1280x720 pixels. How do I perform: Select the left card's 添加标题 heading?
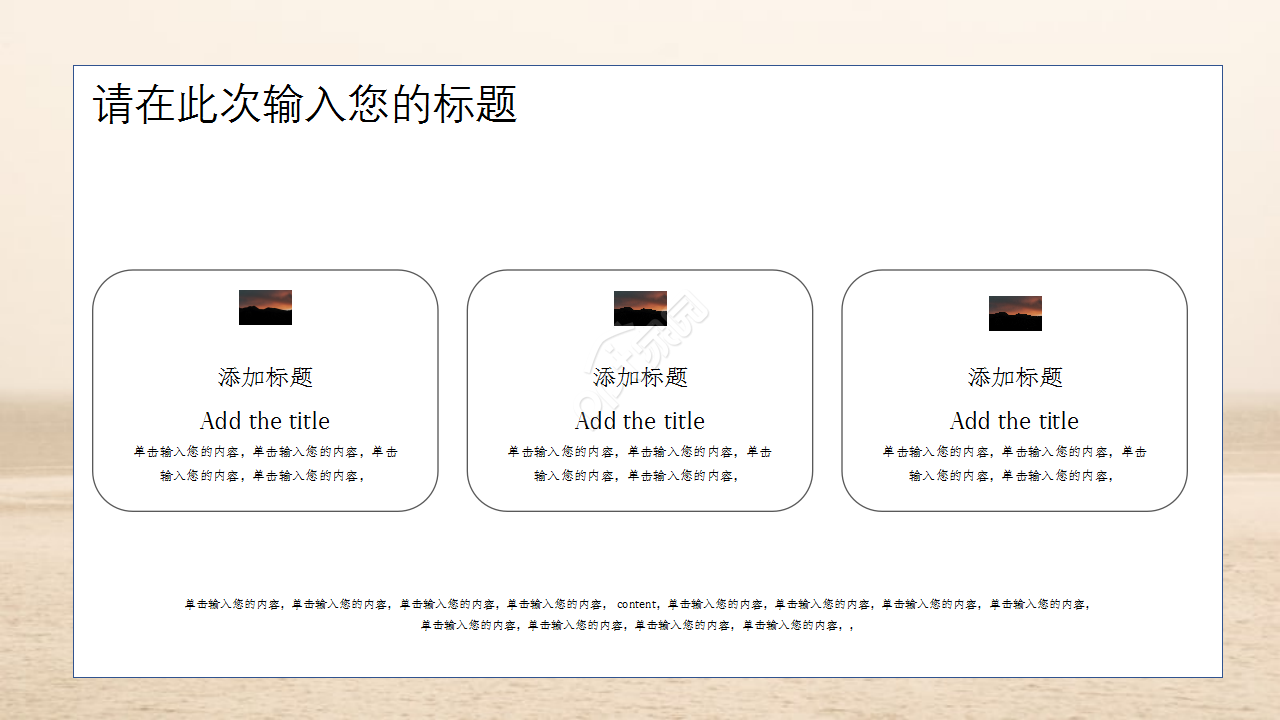point(264,377)
